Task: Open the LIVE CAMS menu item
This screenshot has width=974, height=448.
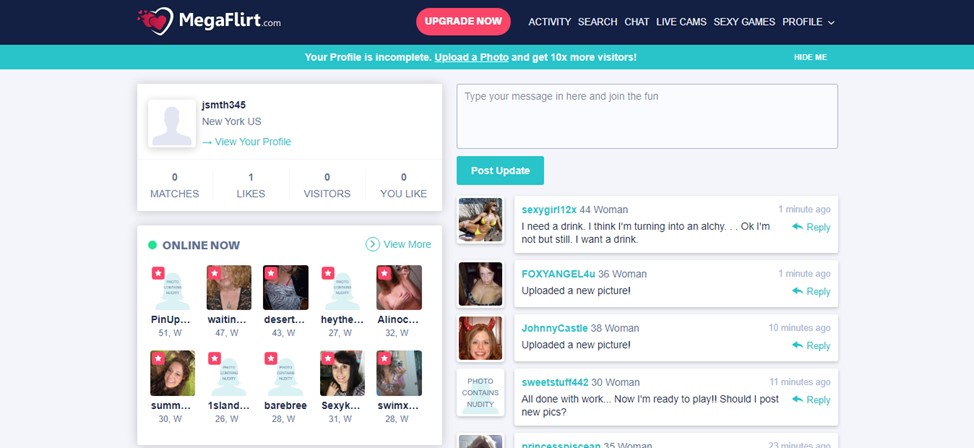Action: [681, 22]
